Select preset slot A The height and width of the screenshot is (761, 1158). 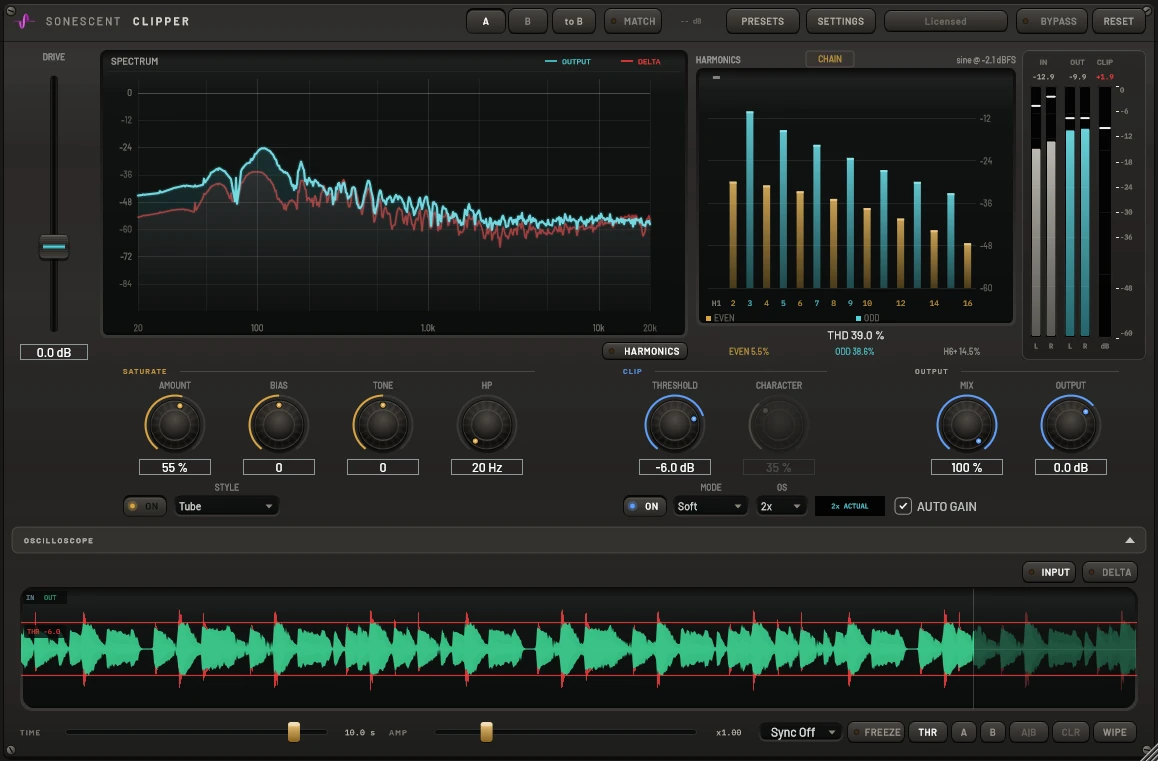[x=485, y=21]
